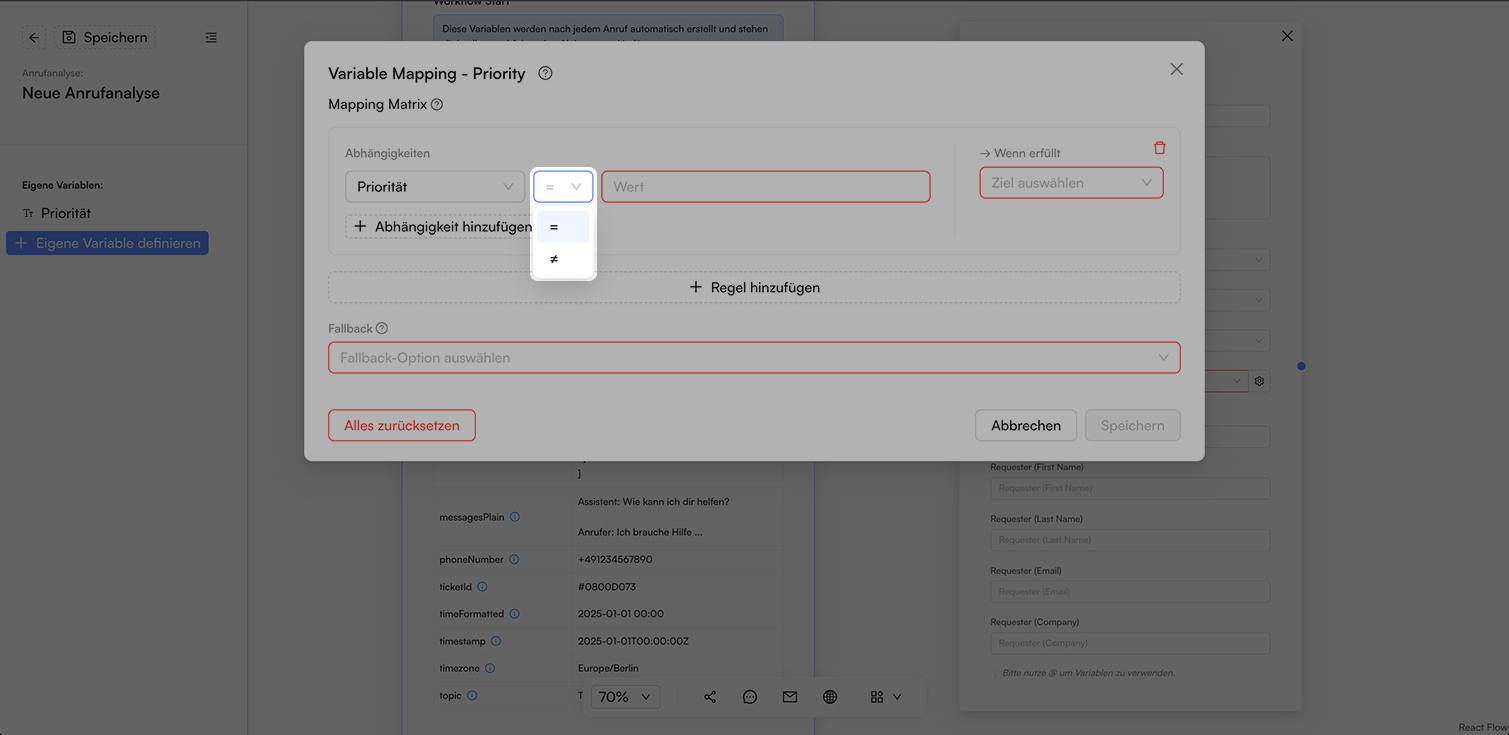1509x735 pixels.
Task: Expand the Ziel auswählen dropdown
Action: pyautogui.click(x=1071, y=183)
